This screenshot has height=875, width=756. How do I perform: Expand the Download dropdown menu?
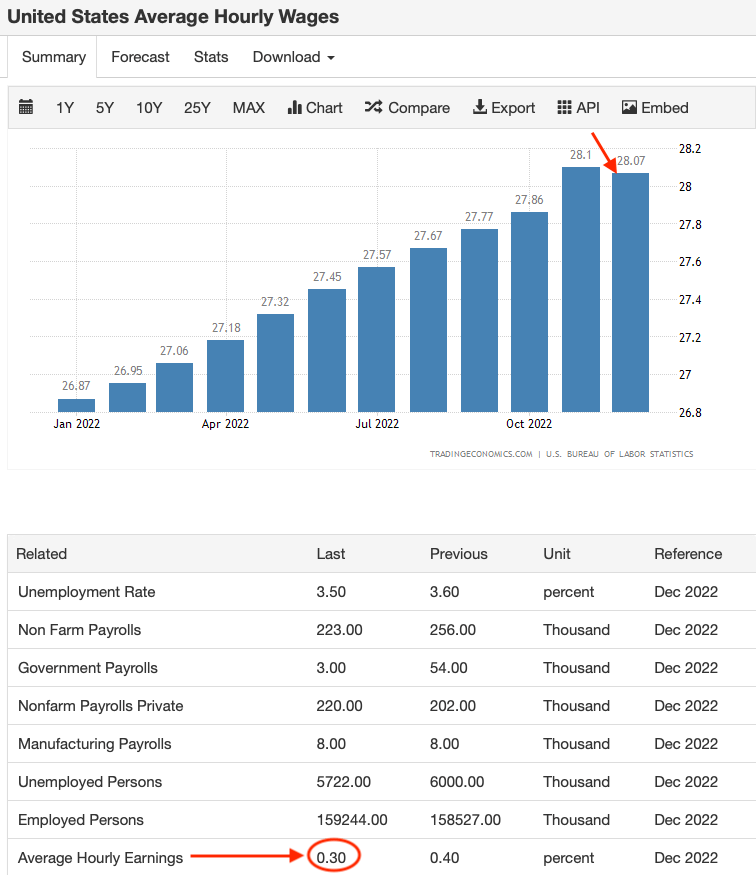(293, 57)
